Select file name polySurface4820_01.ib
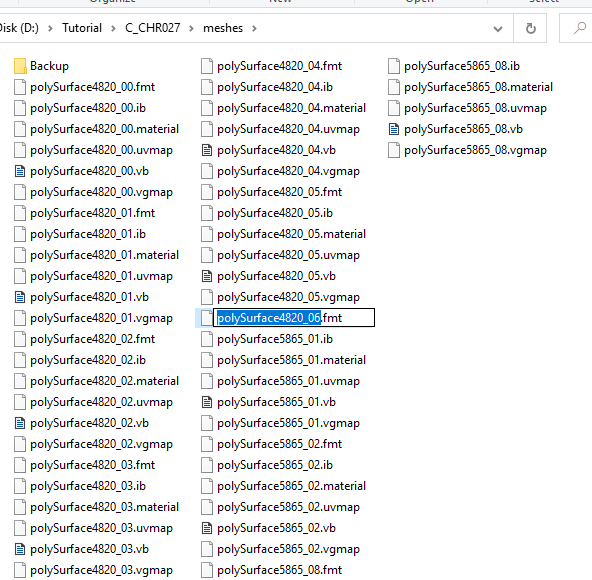This screenshot has width=592, height=580. pos(88,234)
